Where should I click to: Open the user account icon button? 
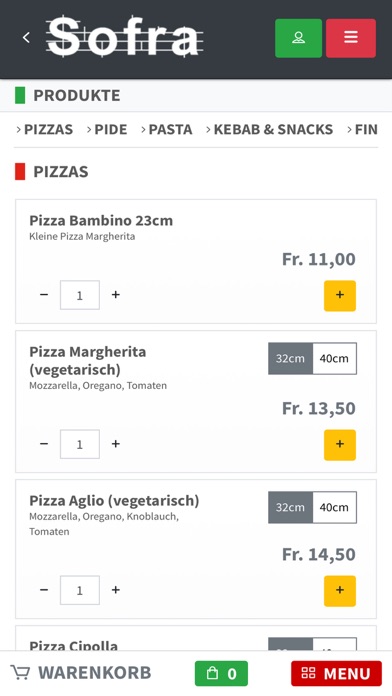(298, 38)
